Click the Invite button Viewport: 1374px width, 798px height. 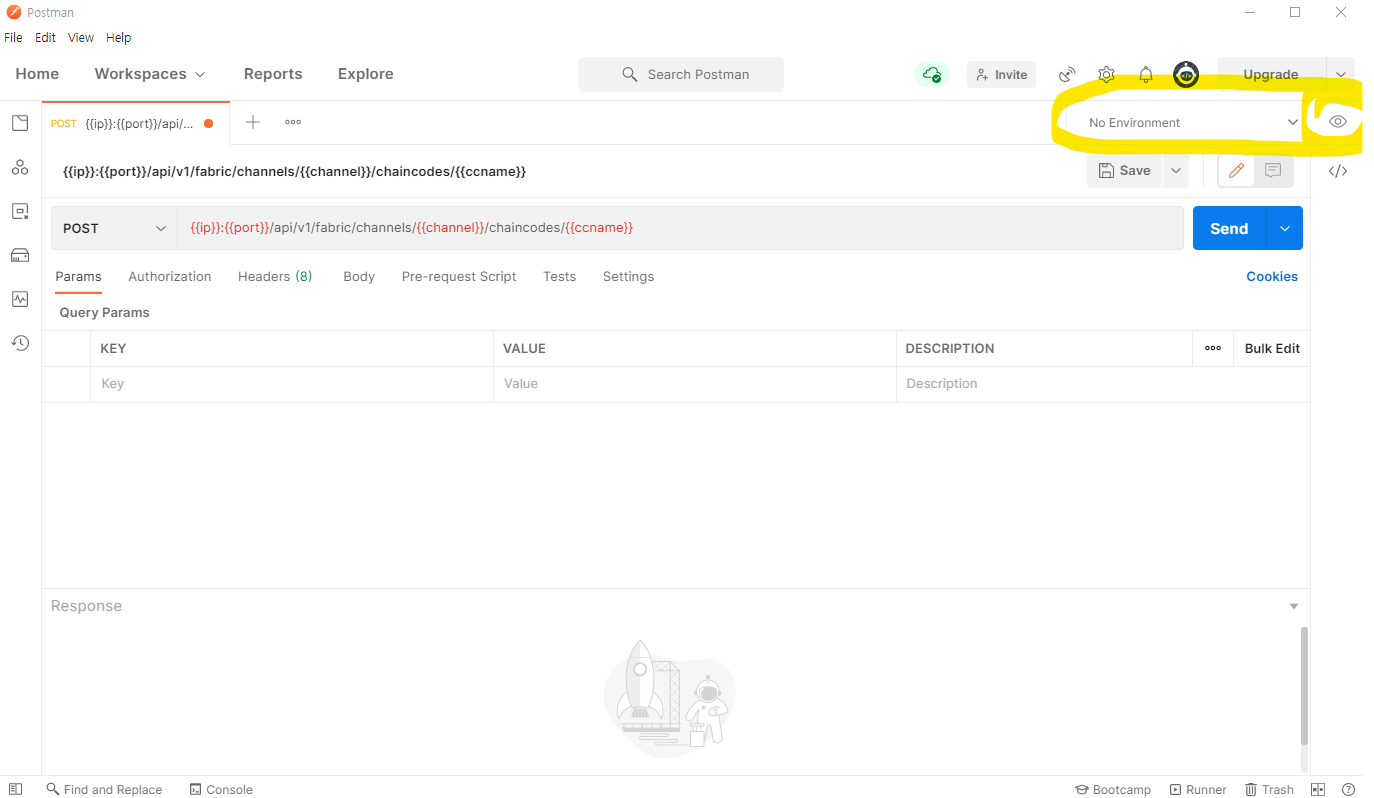click(1002, 74)
